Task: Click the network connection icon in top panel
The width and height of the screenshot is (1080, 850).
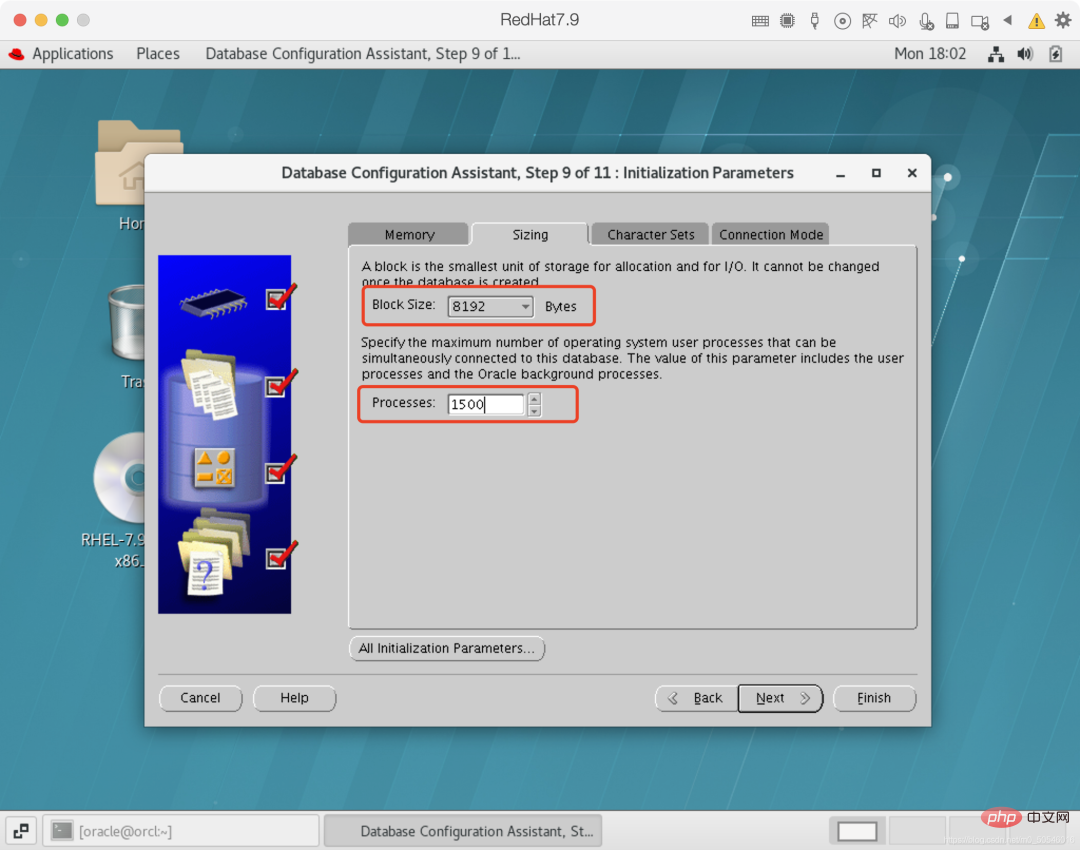Action: point(996,54)
